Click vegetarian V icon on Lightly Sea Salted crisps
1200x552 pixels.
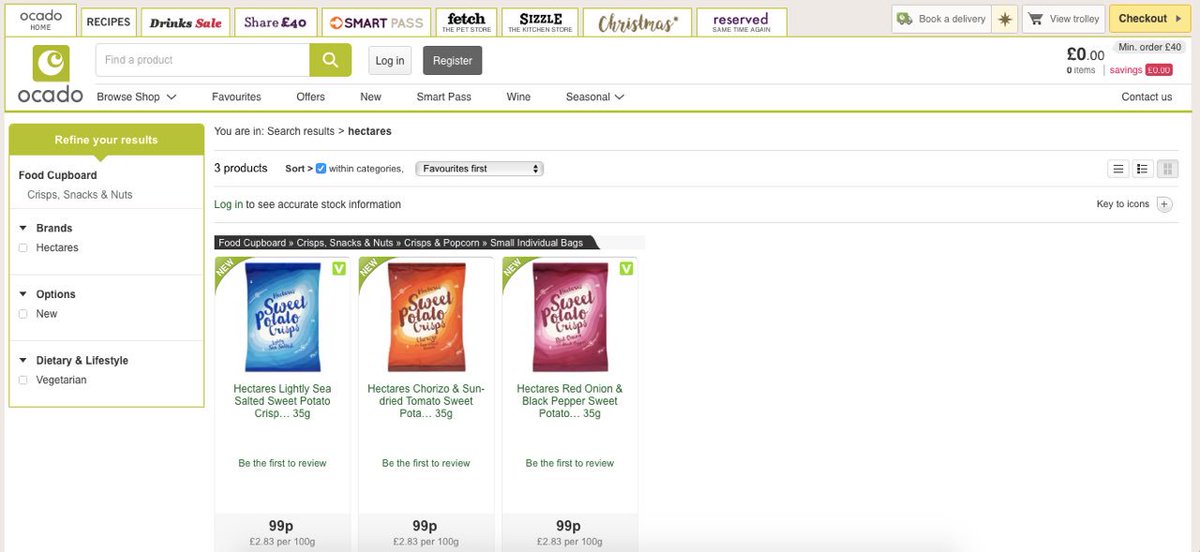(x=339, y=268)
